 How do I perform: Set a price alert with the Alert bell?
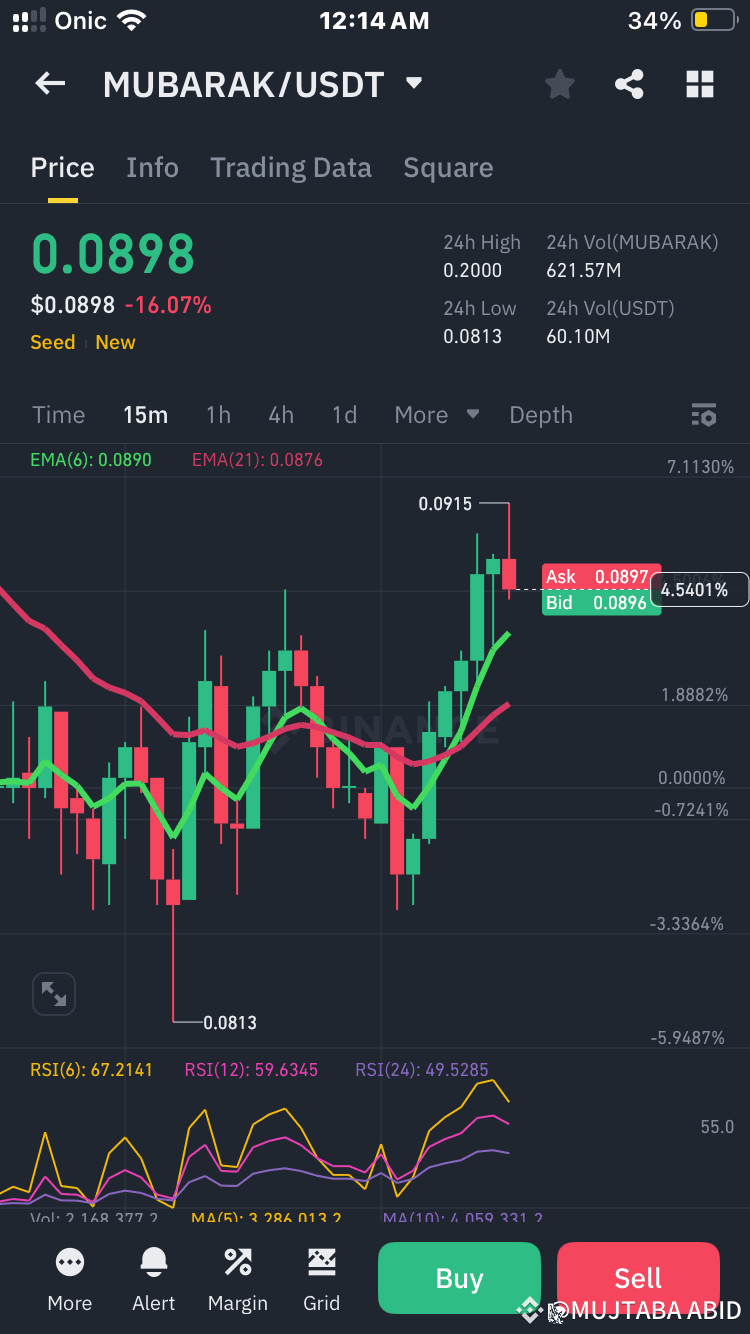click(x=153, y=1280)
